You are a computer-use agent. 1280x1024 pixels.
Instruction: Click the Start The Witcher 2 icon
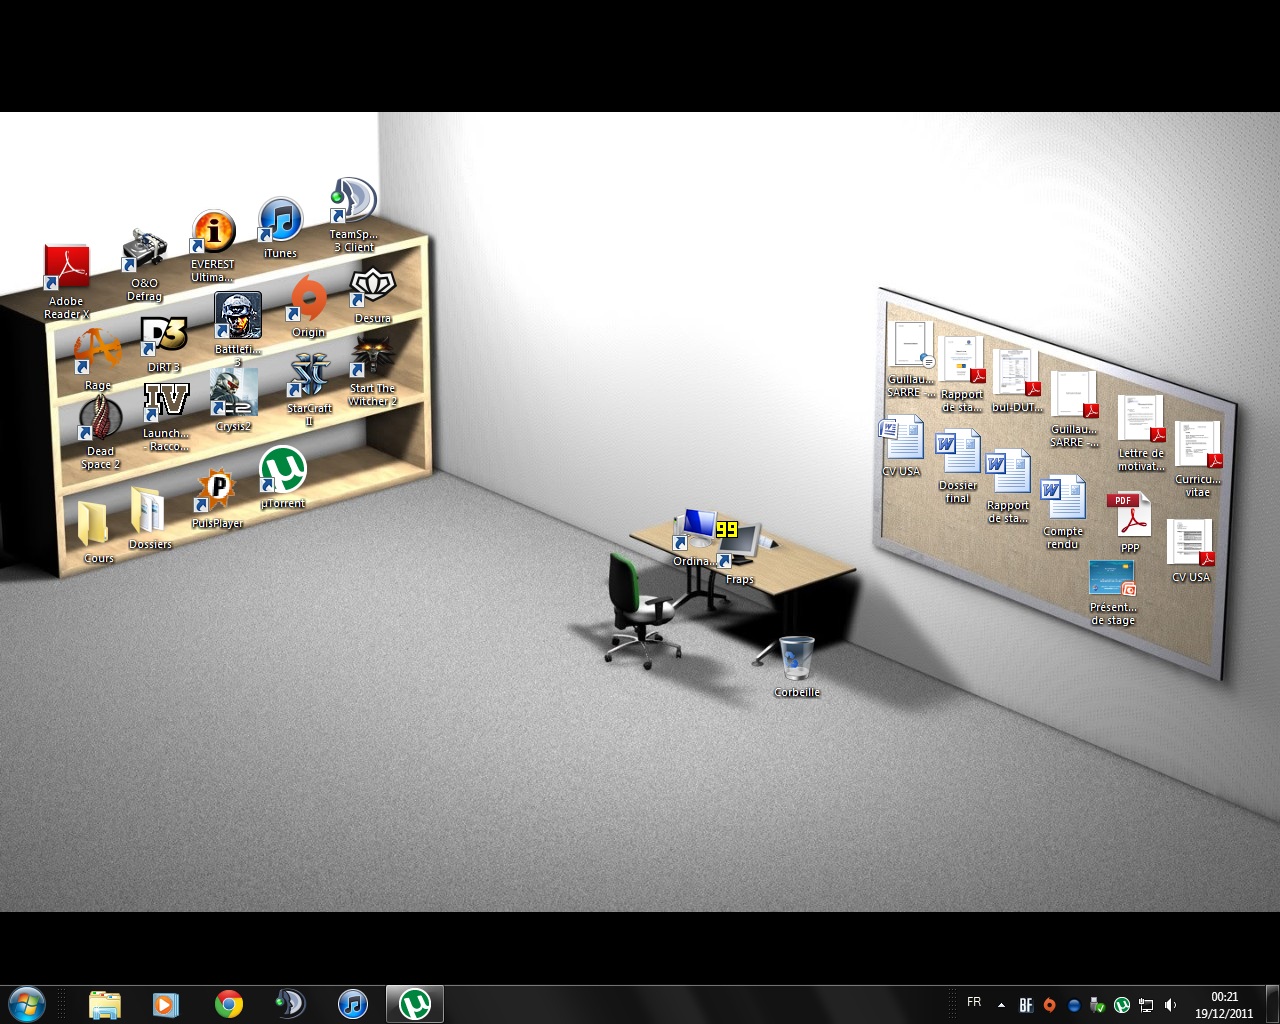tap(373, 358)
